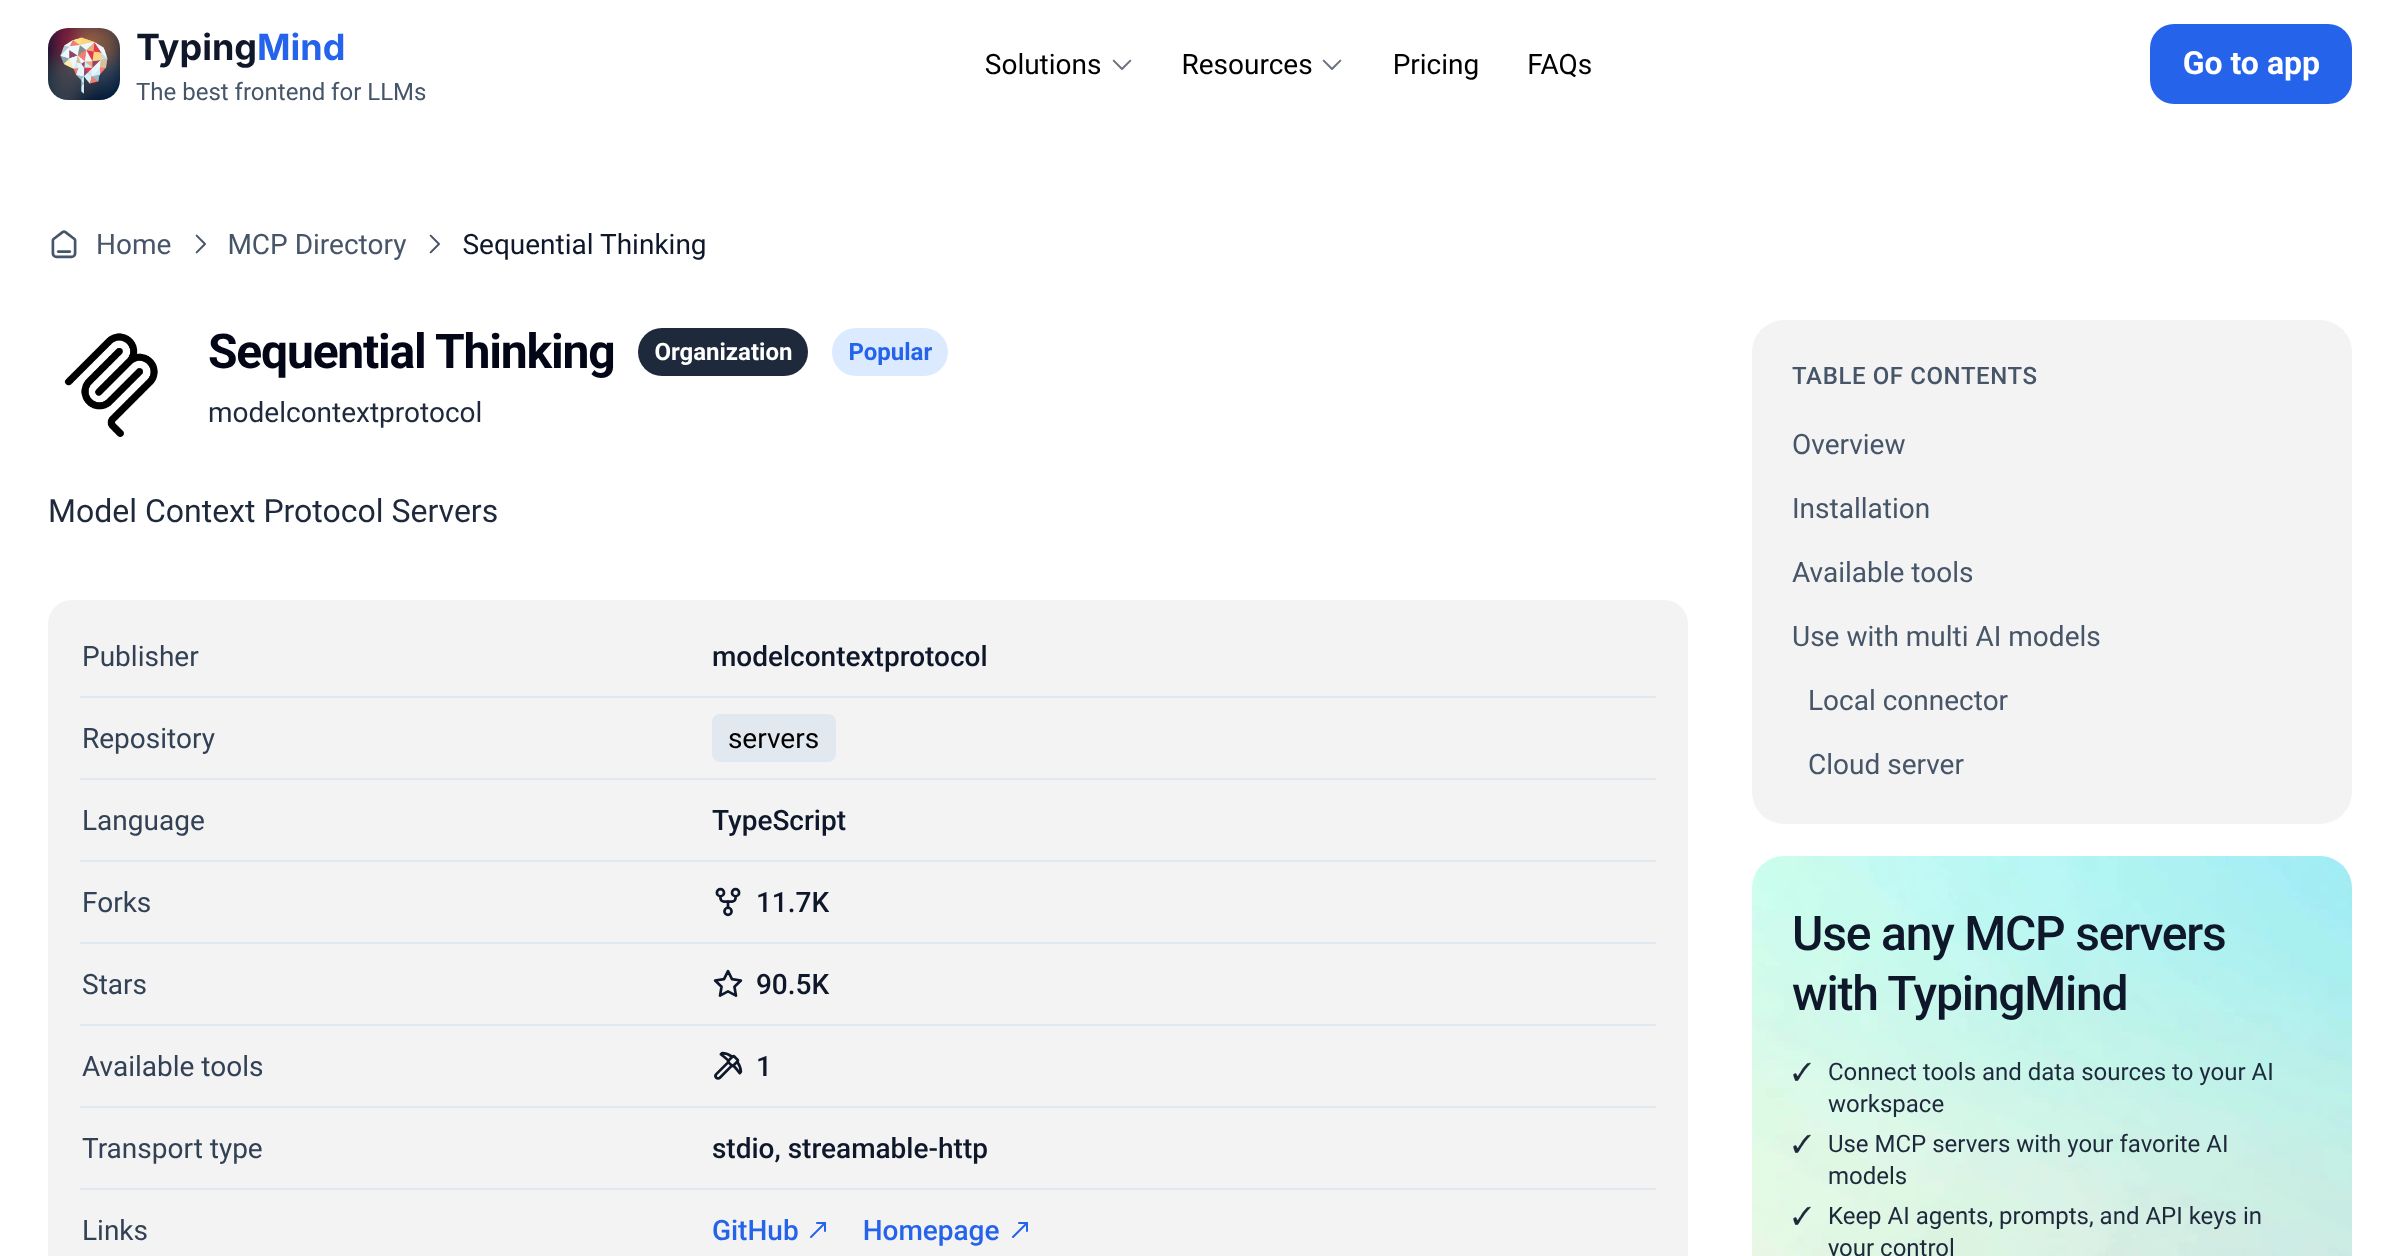Screen dimensions: 2400x1256
Task: Click the Publisher value modelcontextprotocol
Action: coord(849,656)
